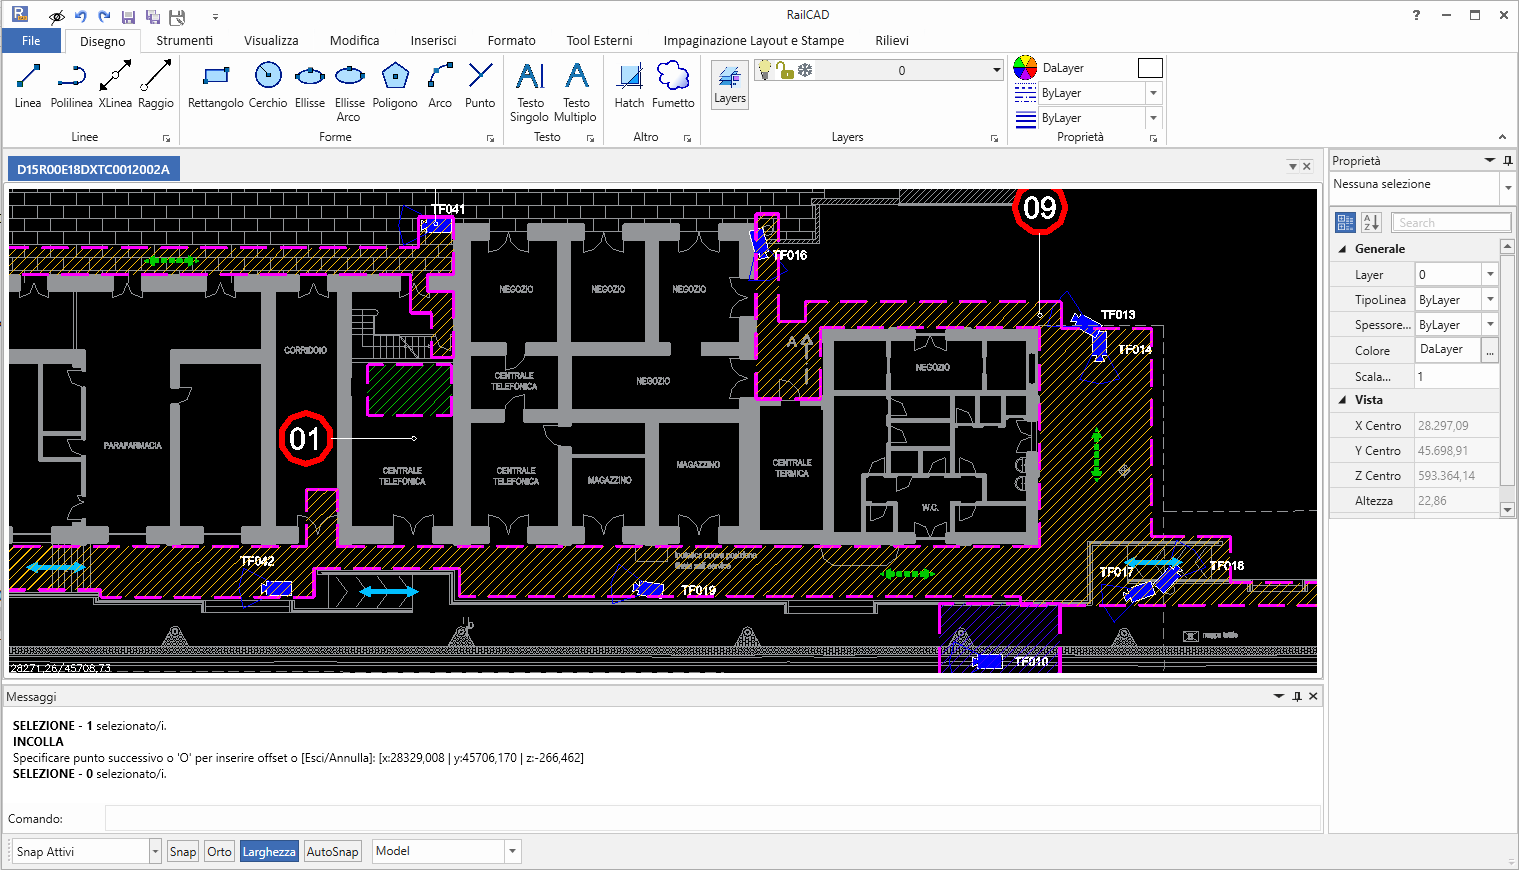Click the save all icon
1519x870 pixels.
click(x=153, y=17)
